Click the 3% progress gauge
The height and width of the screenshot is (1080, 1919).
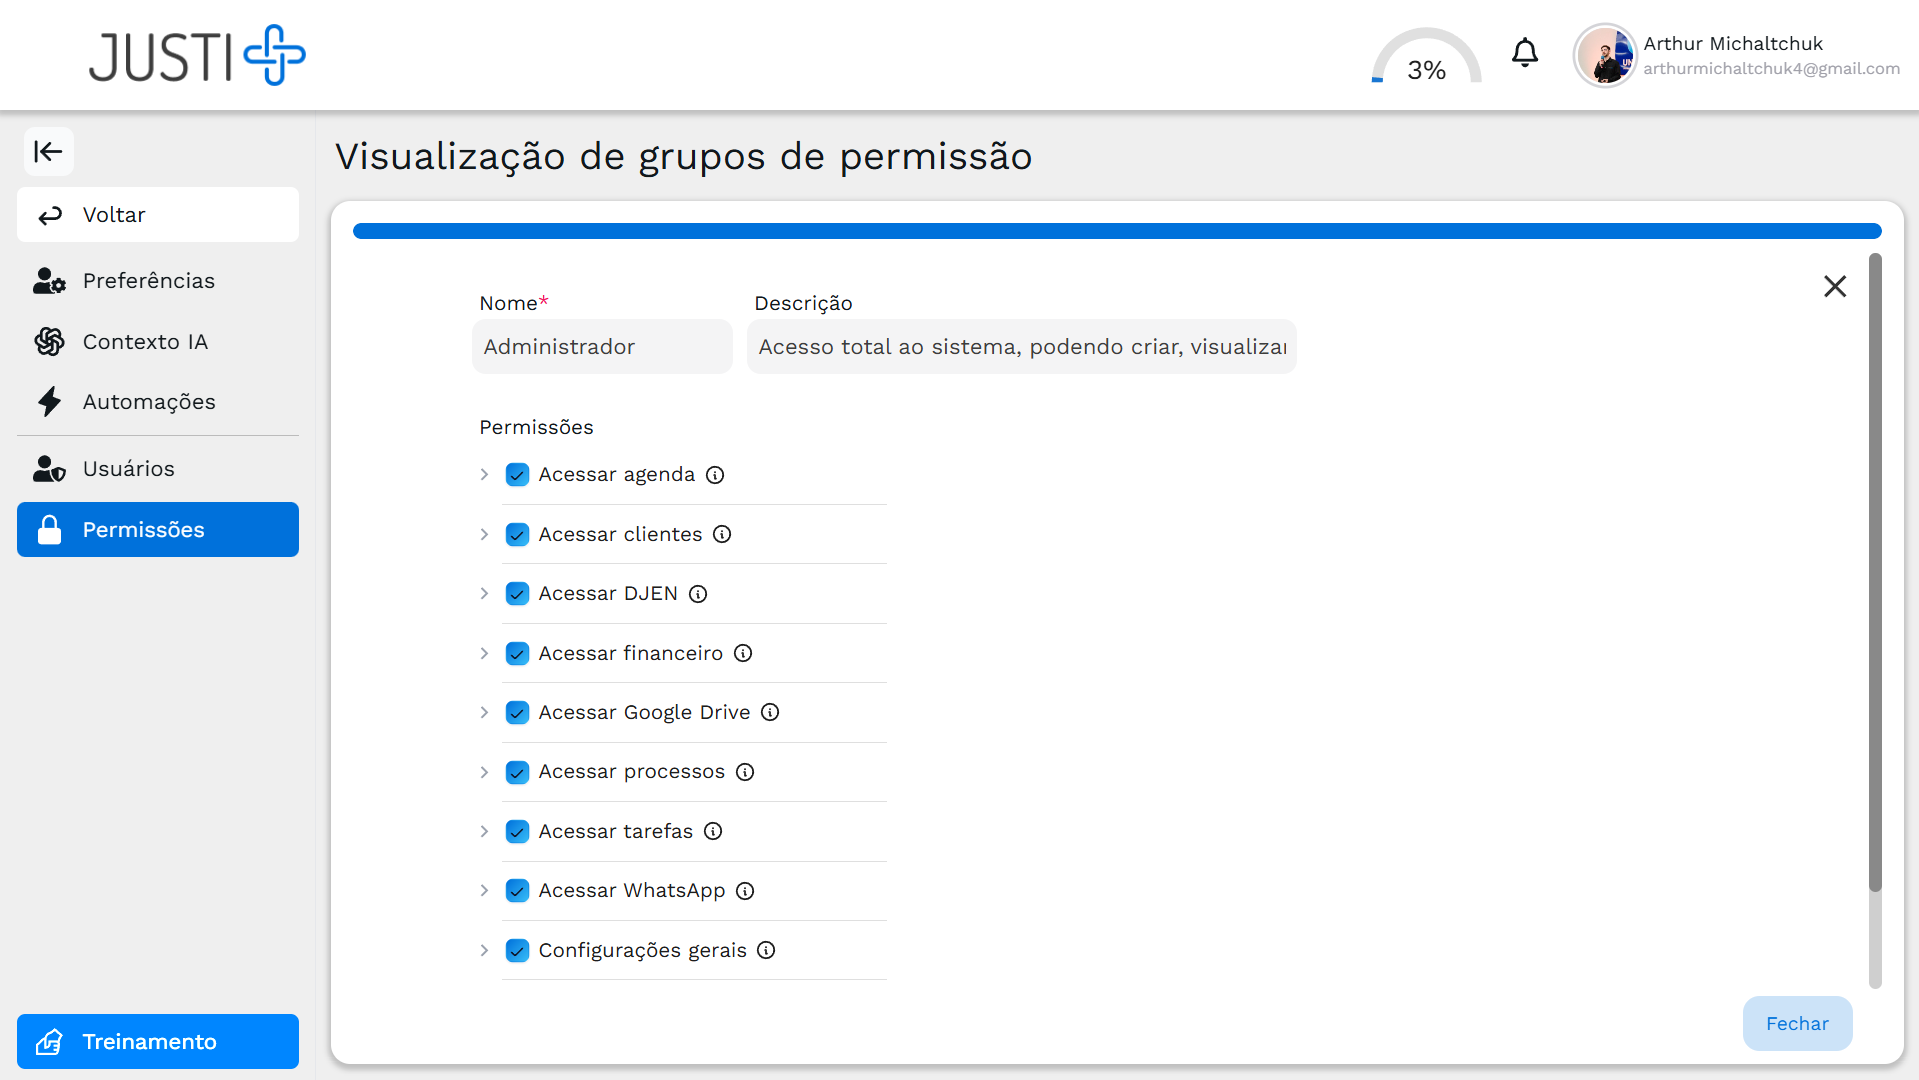pyautogui.click(x=1426, y=58)
